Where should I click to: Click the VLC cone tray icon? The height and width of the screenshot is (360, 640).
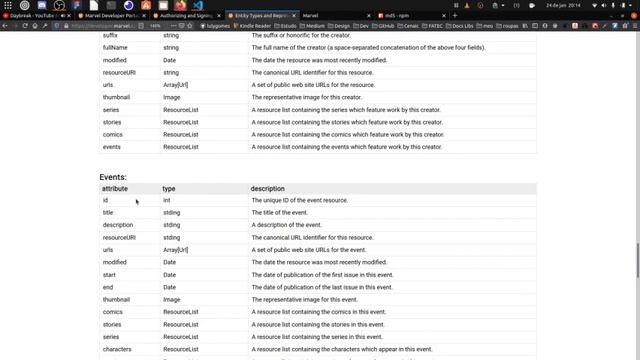click(x=467, y=5)
